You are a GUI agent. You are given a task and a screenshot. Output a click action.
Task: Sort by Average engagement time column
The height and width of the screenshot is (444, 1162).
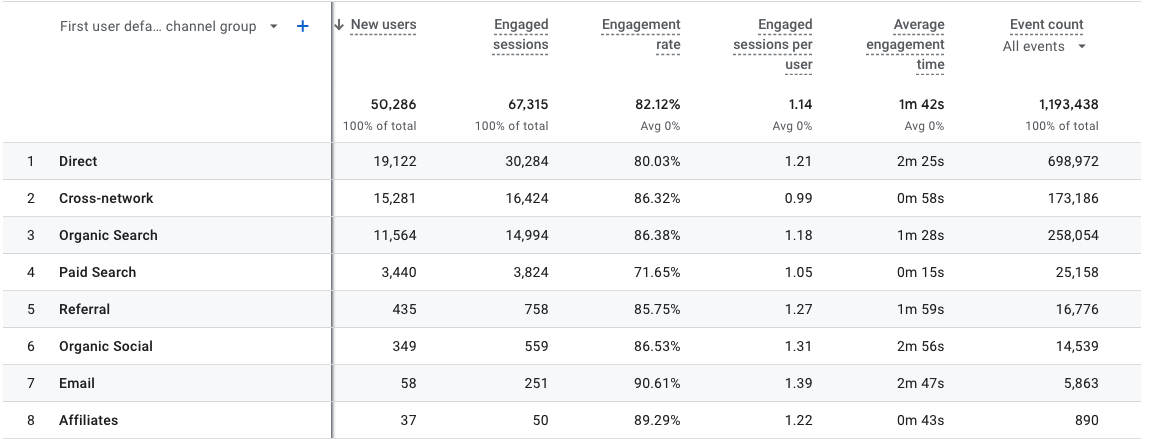(x=905, y=44)
